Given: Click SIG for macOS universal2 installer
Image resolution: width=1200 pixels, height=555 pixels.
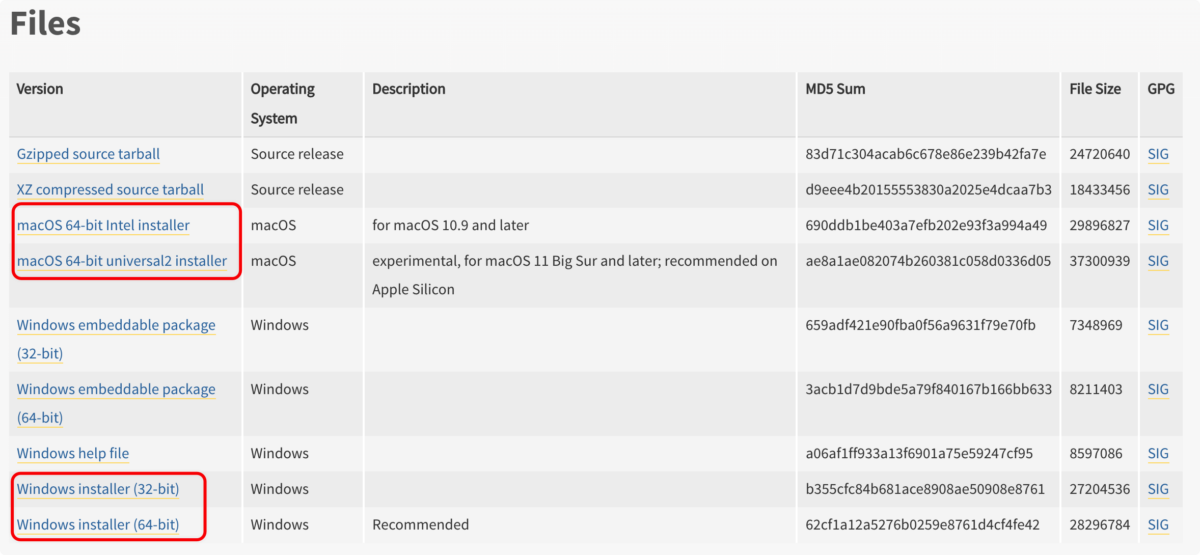Looking at the screenshot, I should [1158, 261].
